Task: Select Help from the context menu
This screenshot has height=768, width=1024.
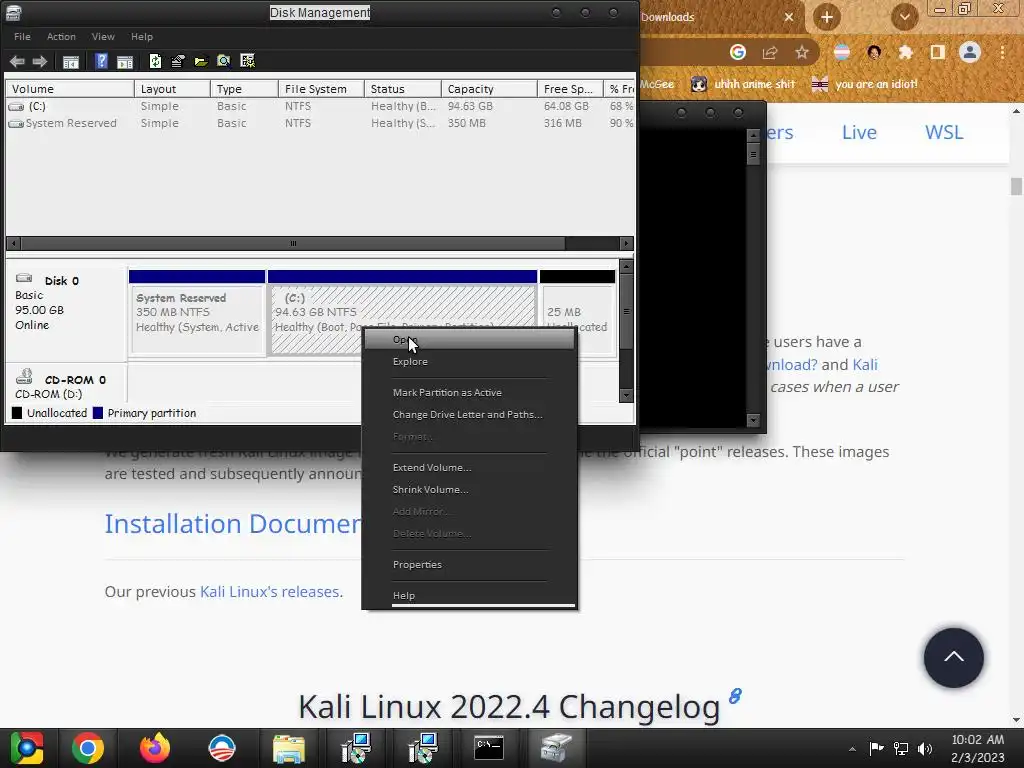Action: click(469, 596)
